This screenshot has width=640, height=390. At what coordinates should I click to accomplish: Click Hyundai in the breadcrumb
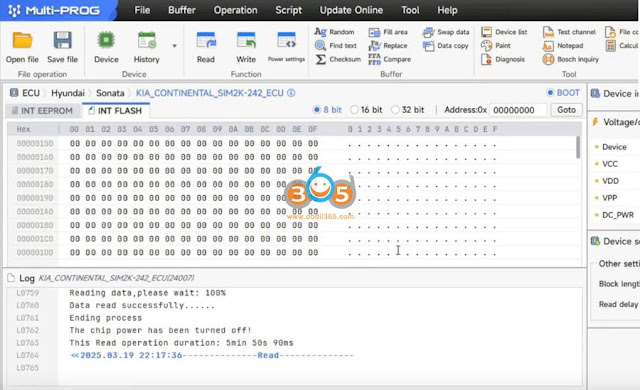click(68, 93)
